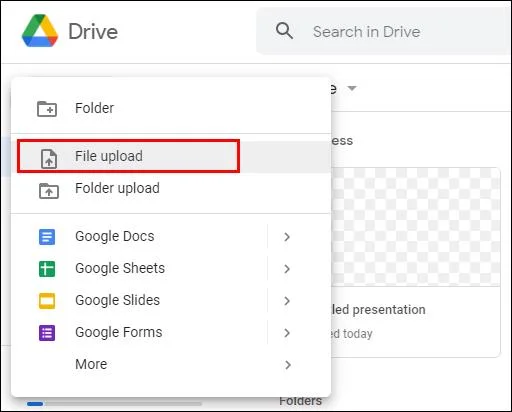Click the Google Drive logo
Screen dimensions: 512x412
pyautogui.click(x=40, y=31)
